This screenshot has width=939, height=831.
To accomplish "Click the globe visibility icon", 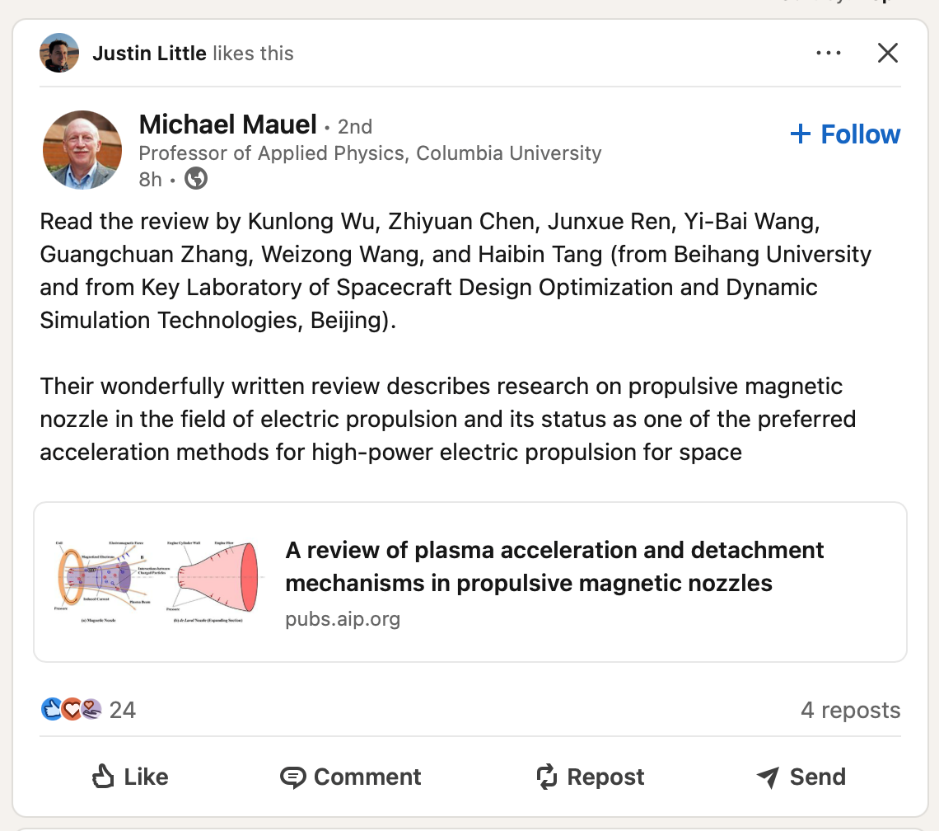I will click(196, 179).
